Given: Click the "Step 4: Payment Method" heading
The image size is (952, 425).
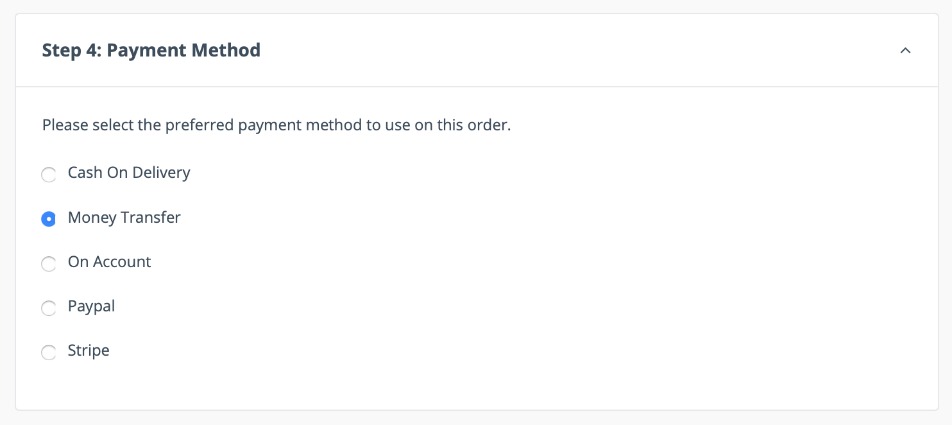Looking at the screenshot, I should 151,50.
